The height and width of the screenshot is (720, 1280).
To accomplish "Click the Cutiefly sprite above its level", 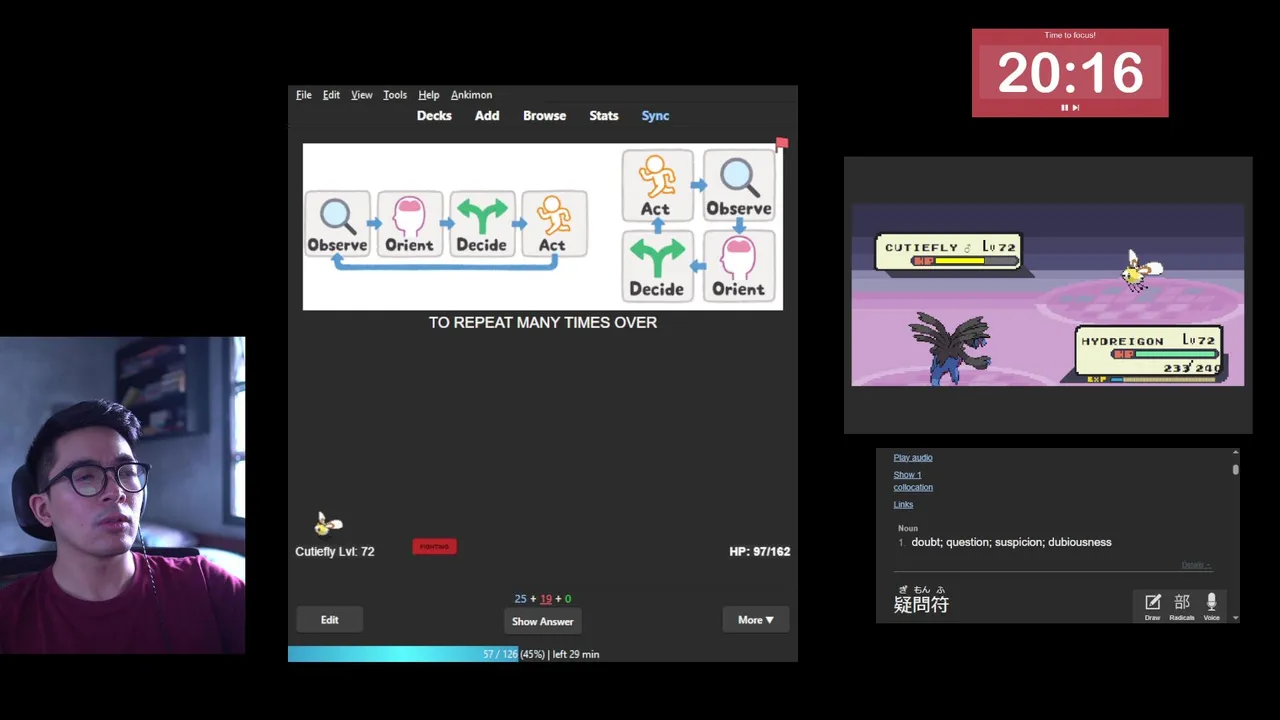I will click(328, 523).
